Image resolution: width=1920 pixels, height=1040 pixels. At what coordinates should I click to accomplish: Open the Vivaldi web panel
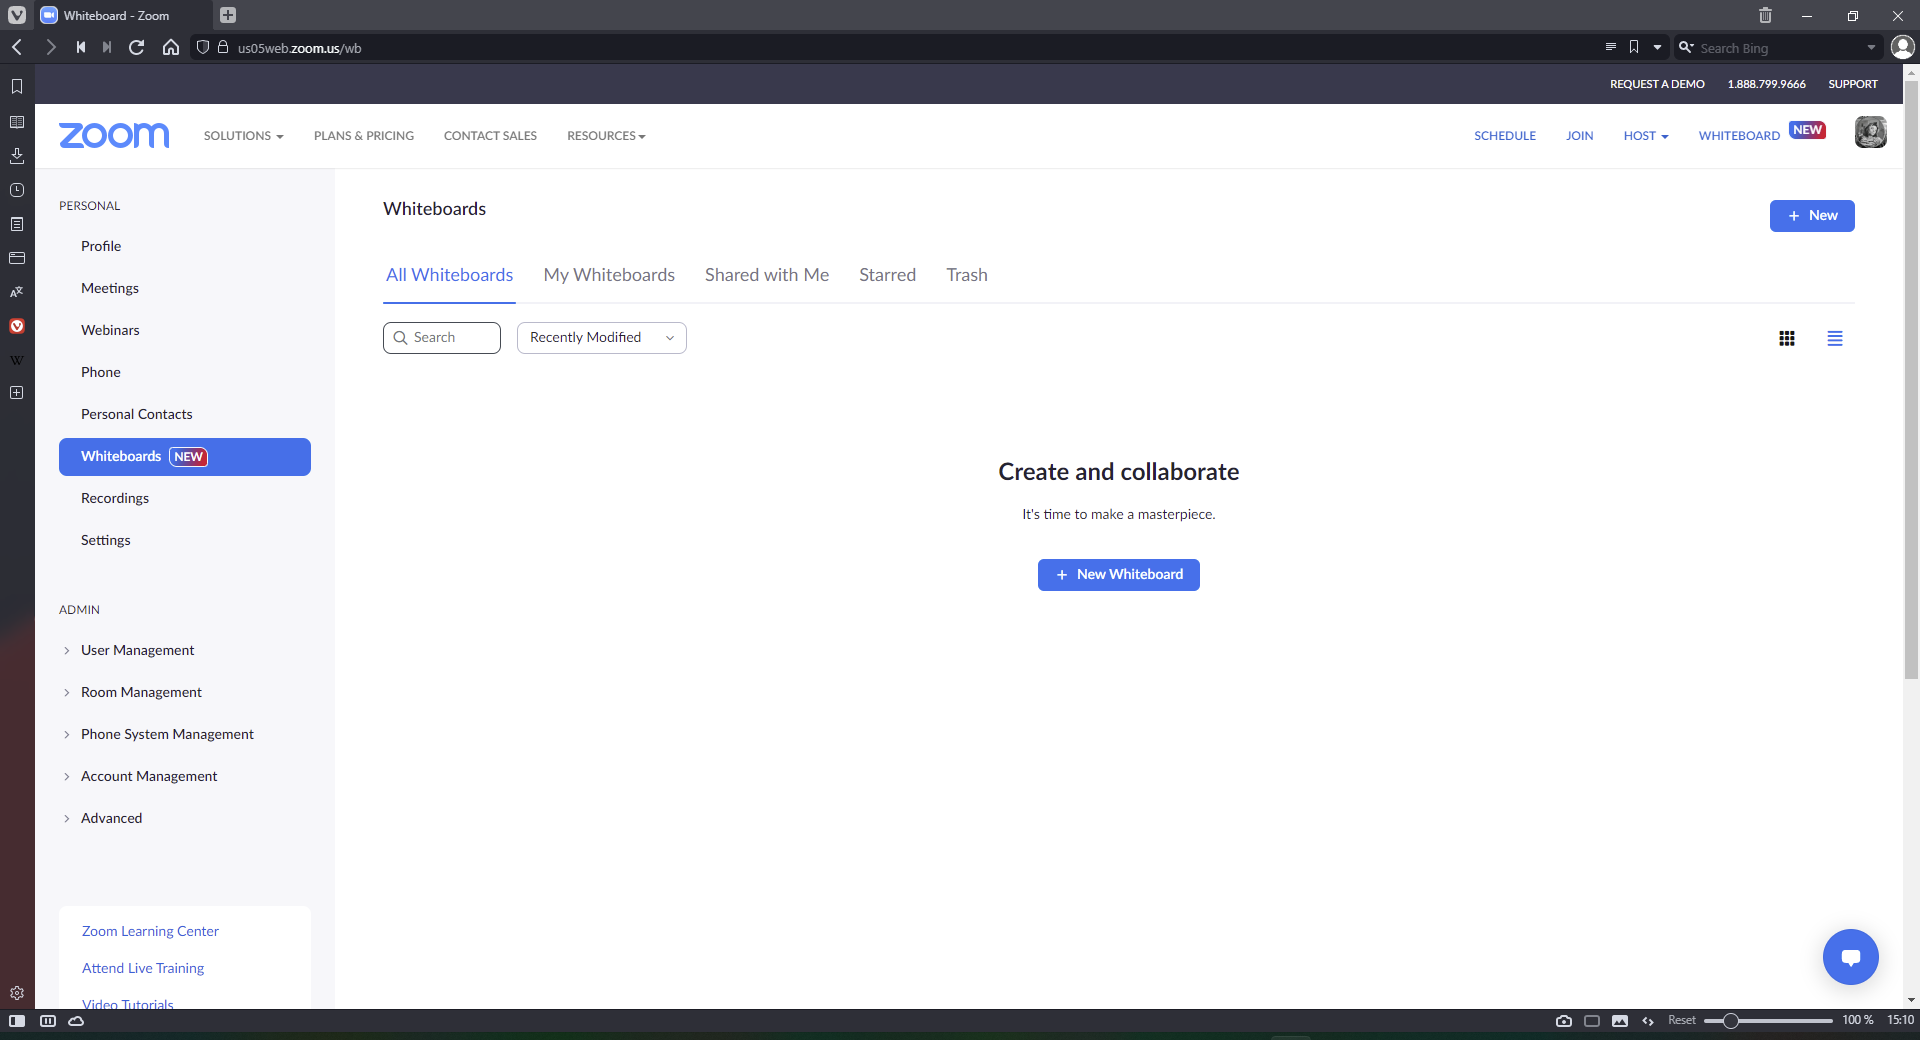(x=17, y=326)
